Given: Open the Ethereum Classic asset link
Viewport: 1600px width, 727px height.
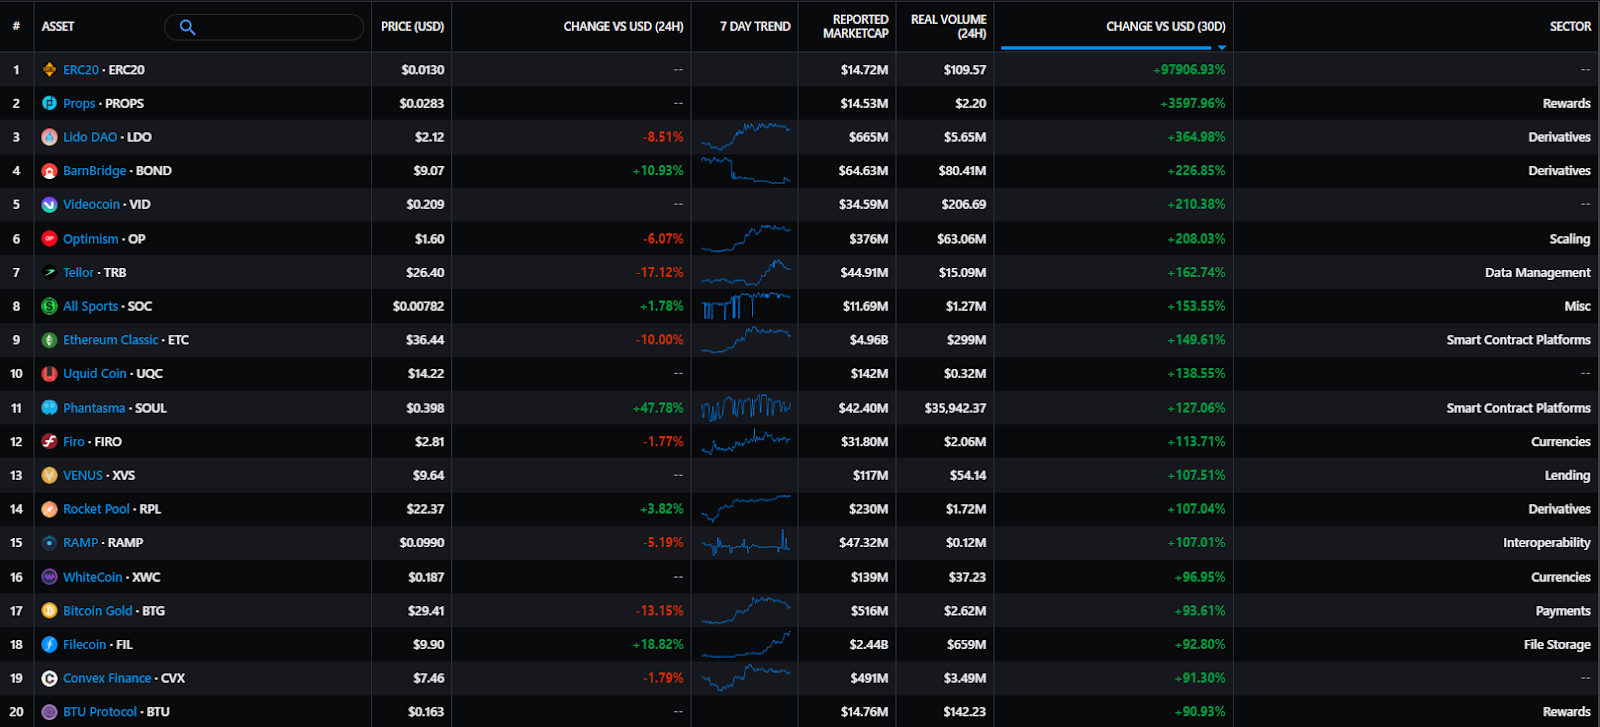Looking at the screenshot, I should pyautogui.click(x=111, y=340).
